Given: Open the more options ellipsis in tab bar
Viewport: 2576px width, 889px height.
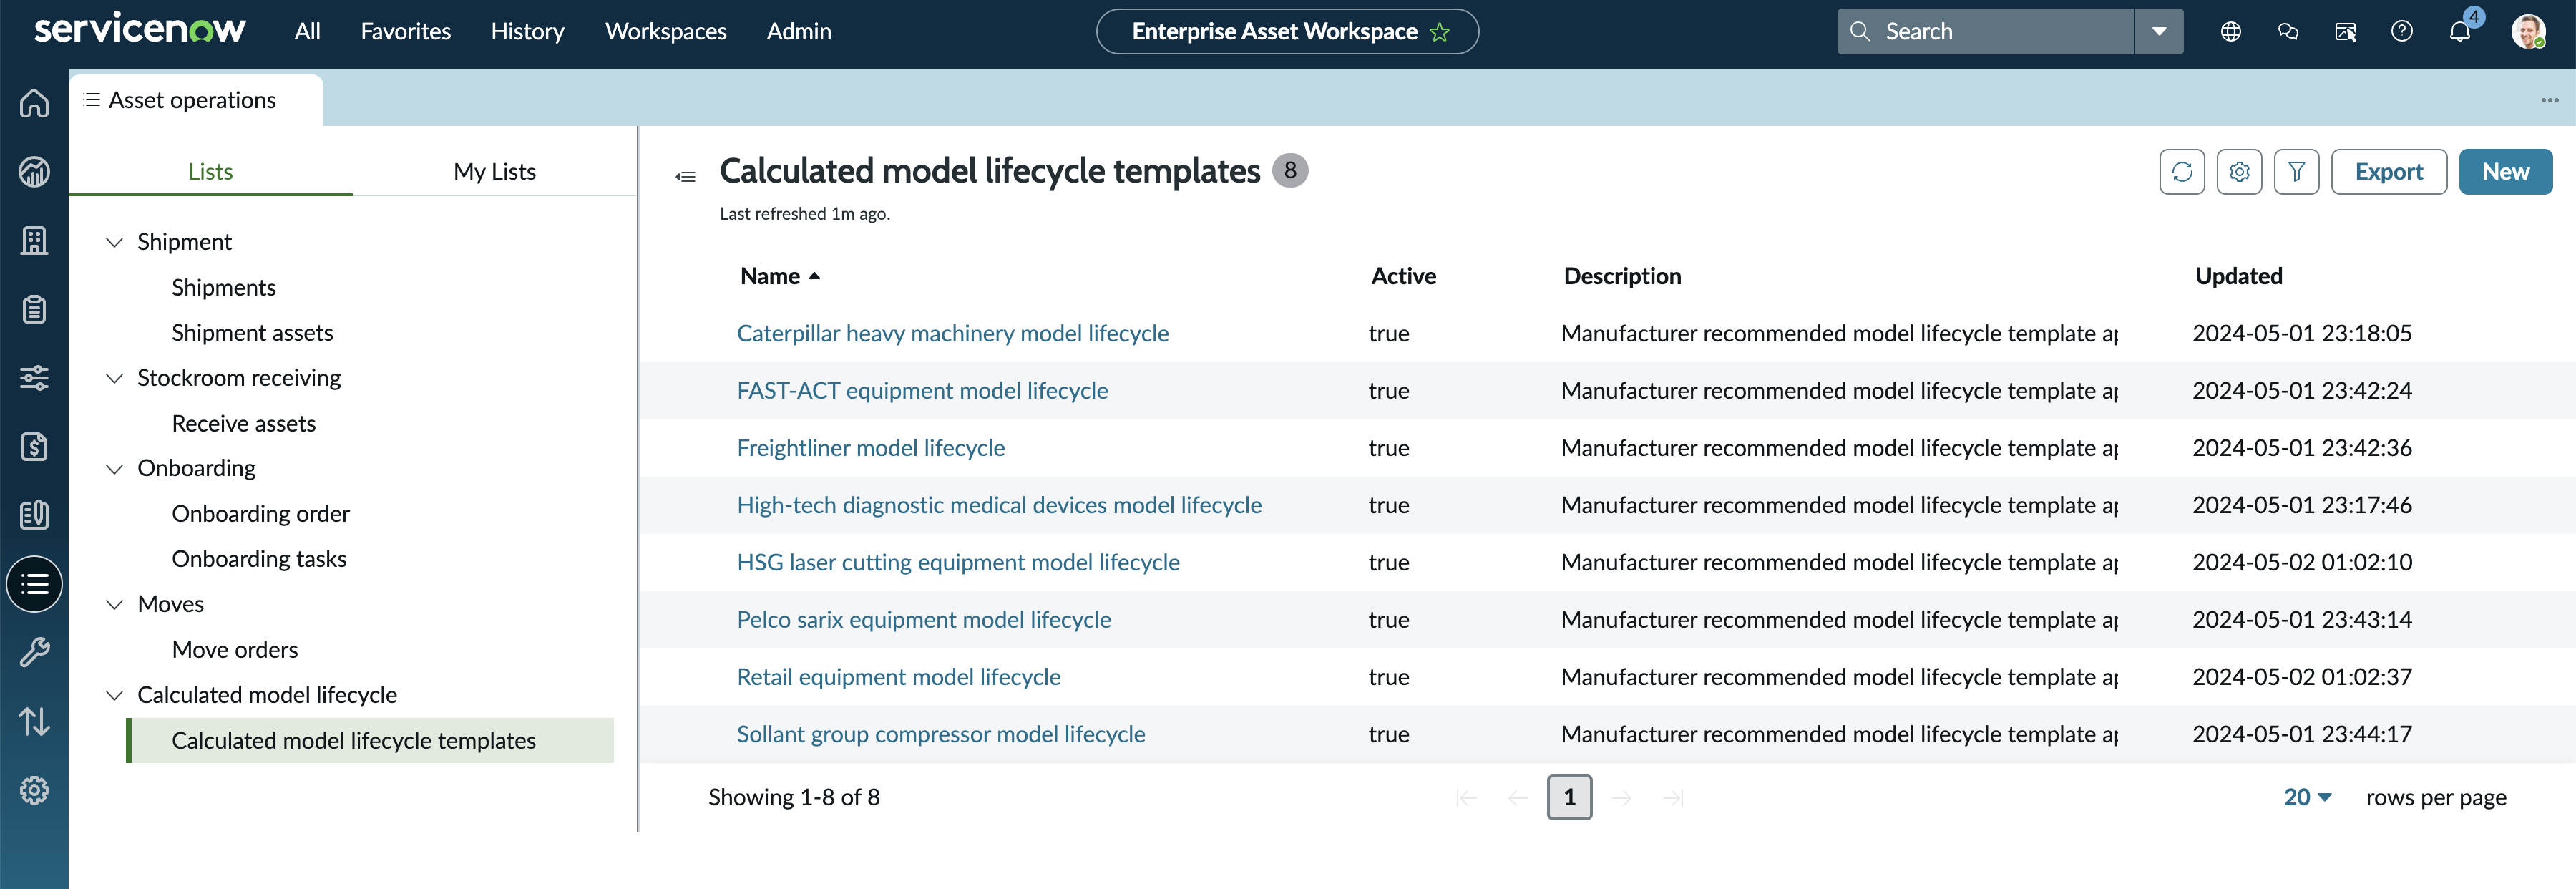Looking at the screenshot, I should click(x=2549, y=100).
